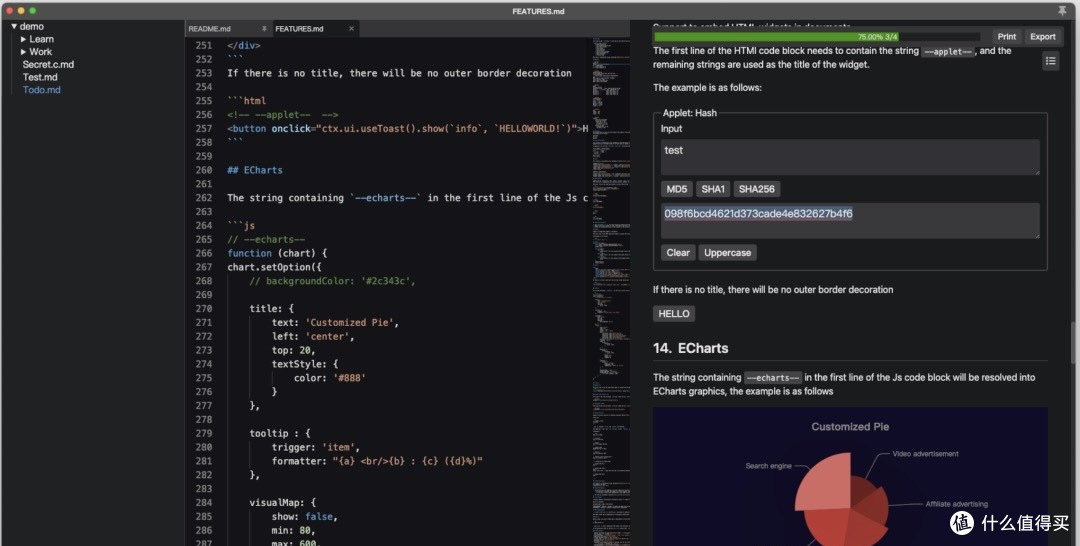Click the pin icon on README.md tab
This screenshot has height=546, width=1080.
tap(264, 29)
